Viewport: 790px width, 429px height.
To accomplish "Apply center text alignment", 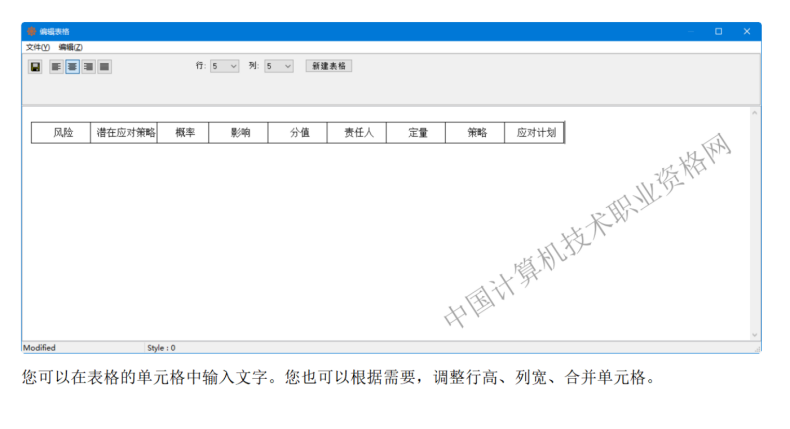I will [73, 67].
